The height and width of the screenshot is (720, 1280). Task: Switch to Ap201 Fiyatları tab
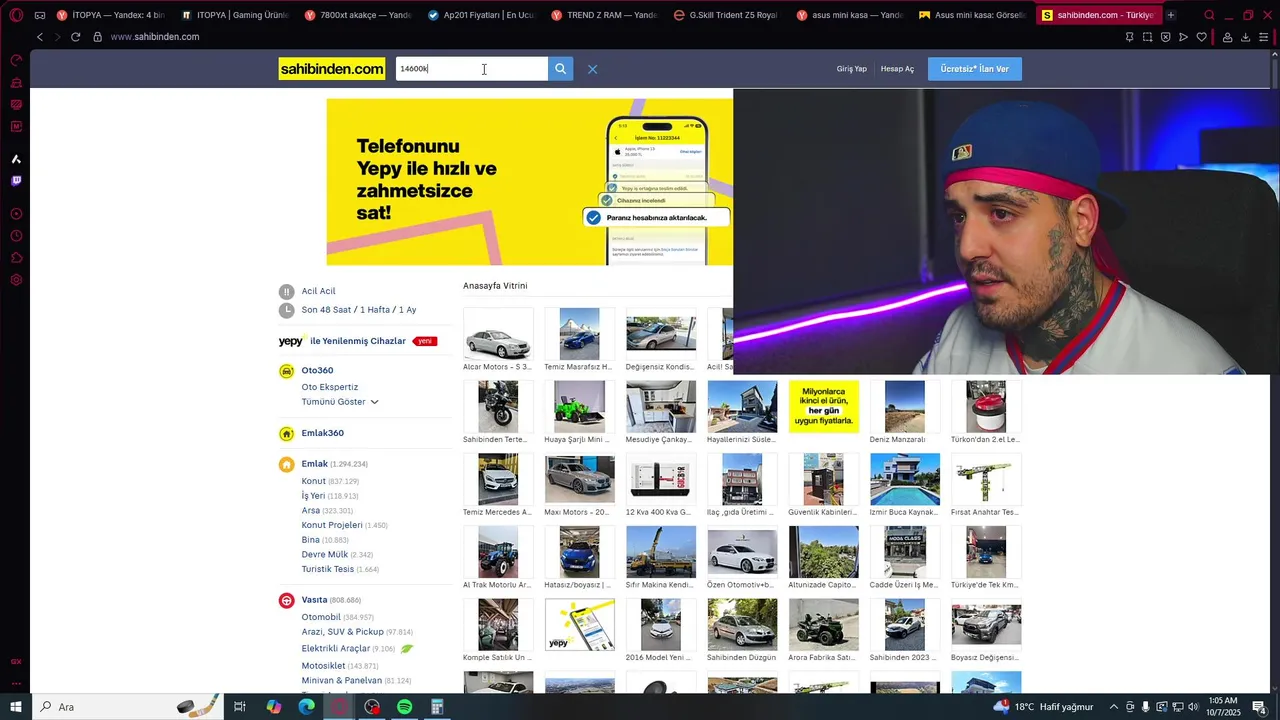coord(480,15)
